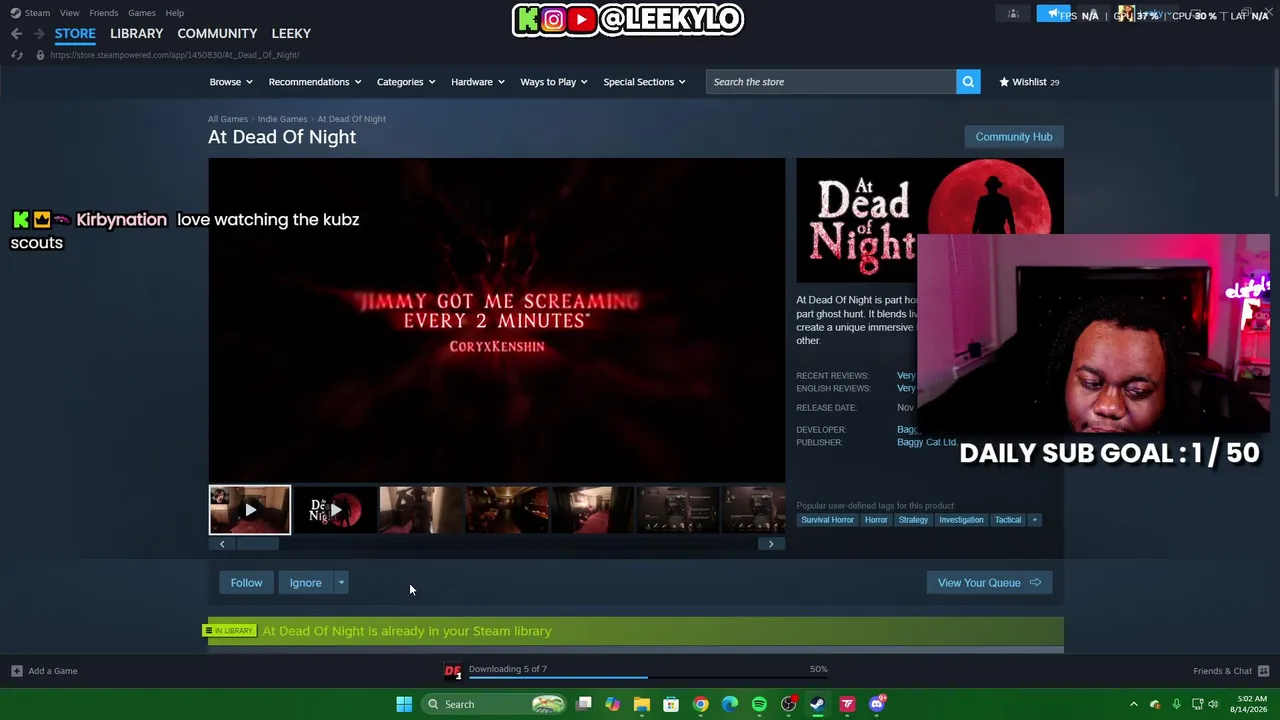This screenshot has width=1280, height=720.
Task: Click the Indie Games breadcrumb link
Action: coord(282,119)
